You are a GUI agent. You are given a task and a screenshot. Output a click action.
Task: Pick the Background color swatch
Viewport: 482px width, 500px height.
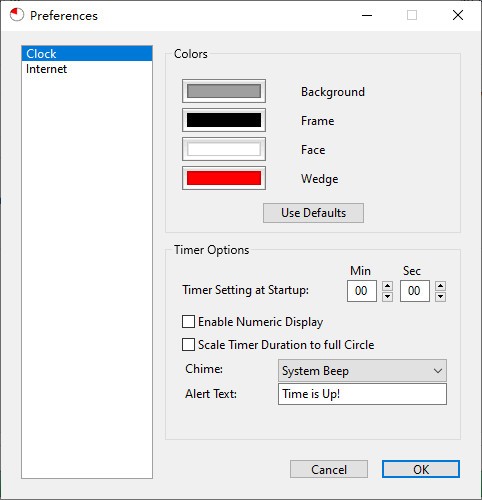224,91
